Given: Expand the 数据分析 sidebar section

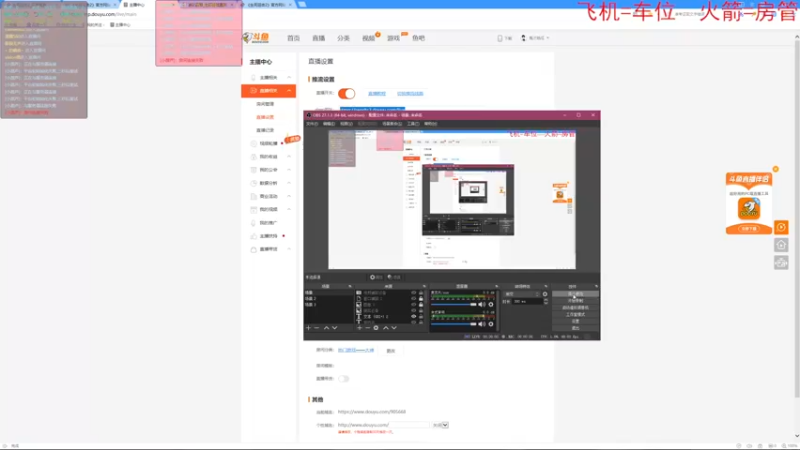Looking at the screenshot, I should 289,183.
